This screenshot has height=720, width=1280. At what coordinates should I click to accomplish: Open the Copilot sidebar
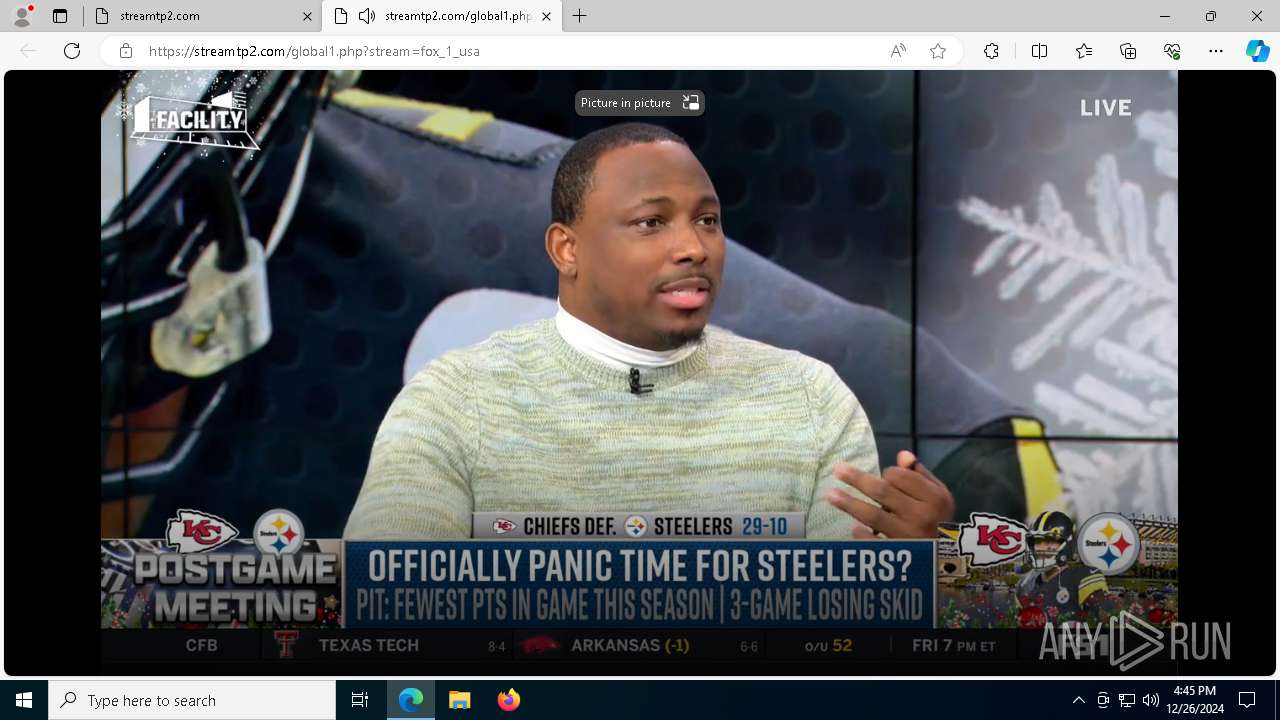coord(1257,51)
